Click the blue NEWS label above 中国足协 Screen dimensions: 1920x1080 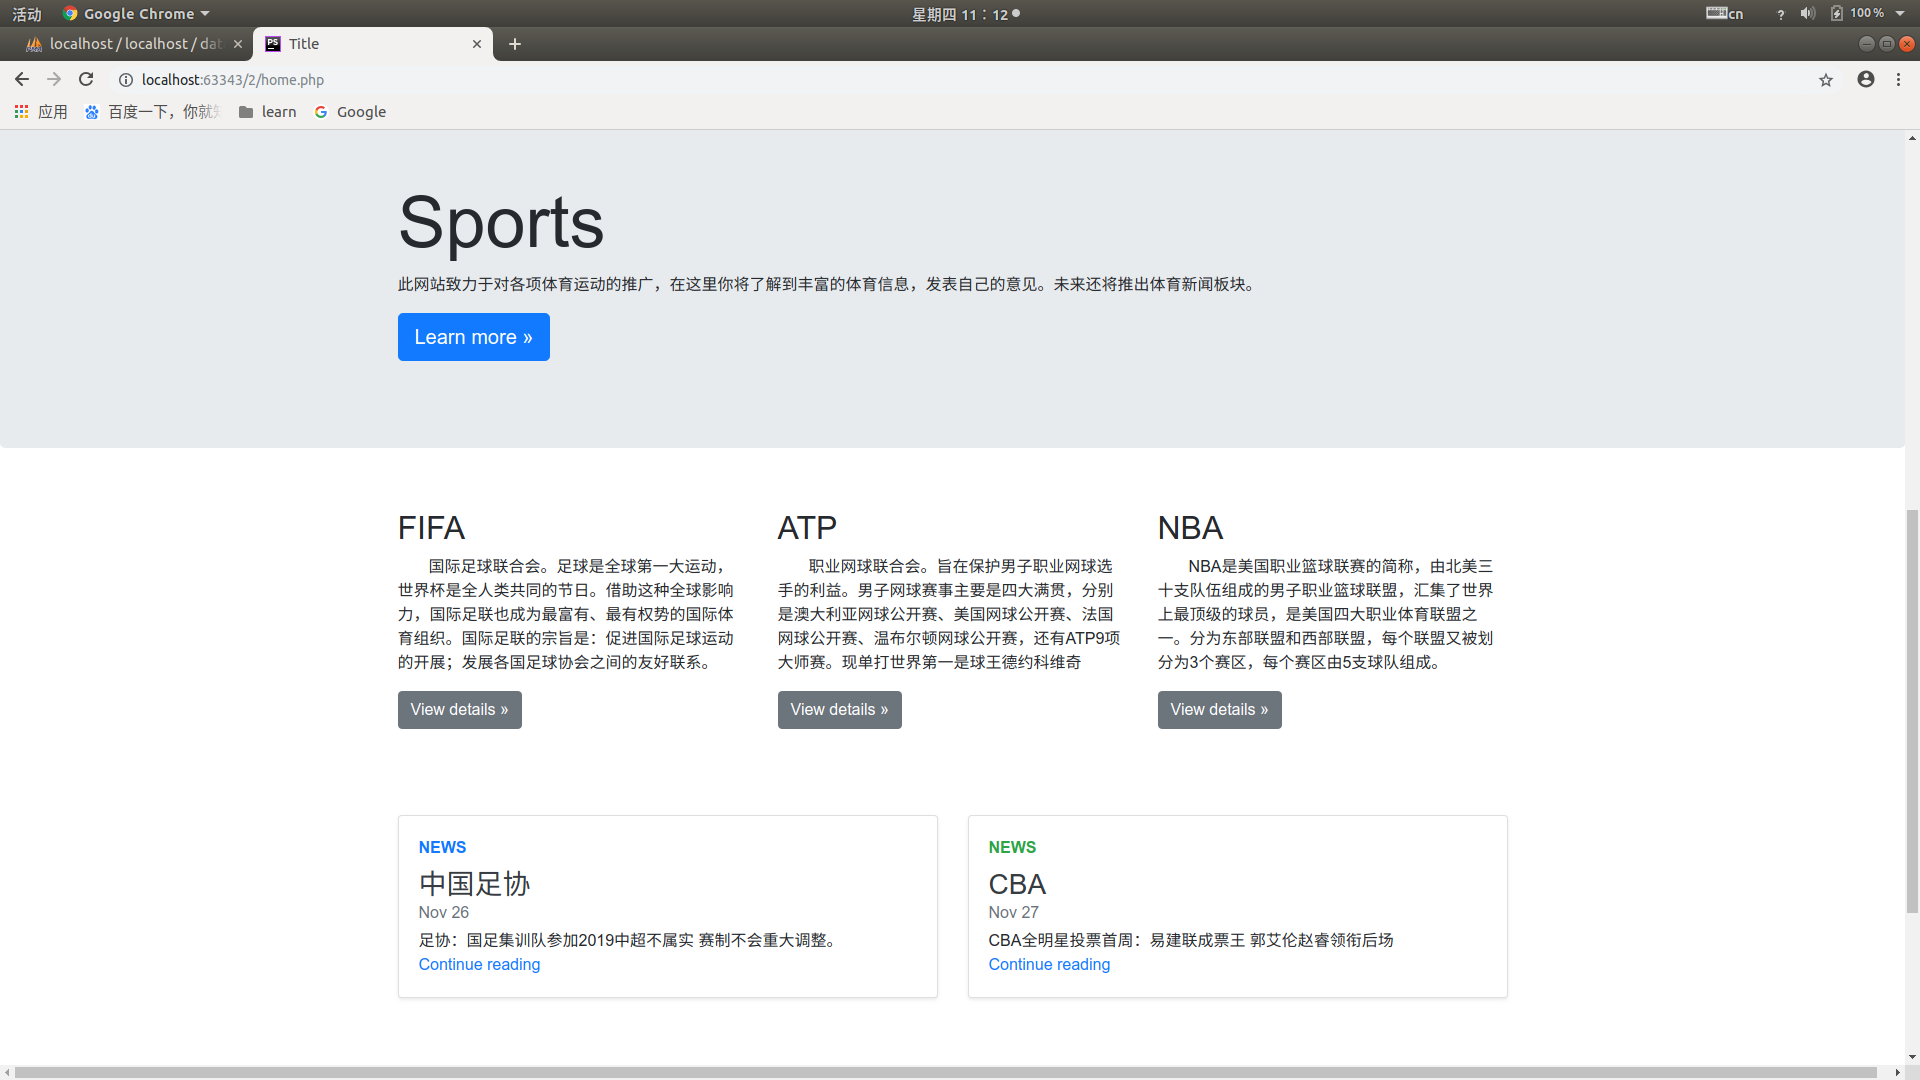coord(442,847)
